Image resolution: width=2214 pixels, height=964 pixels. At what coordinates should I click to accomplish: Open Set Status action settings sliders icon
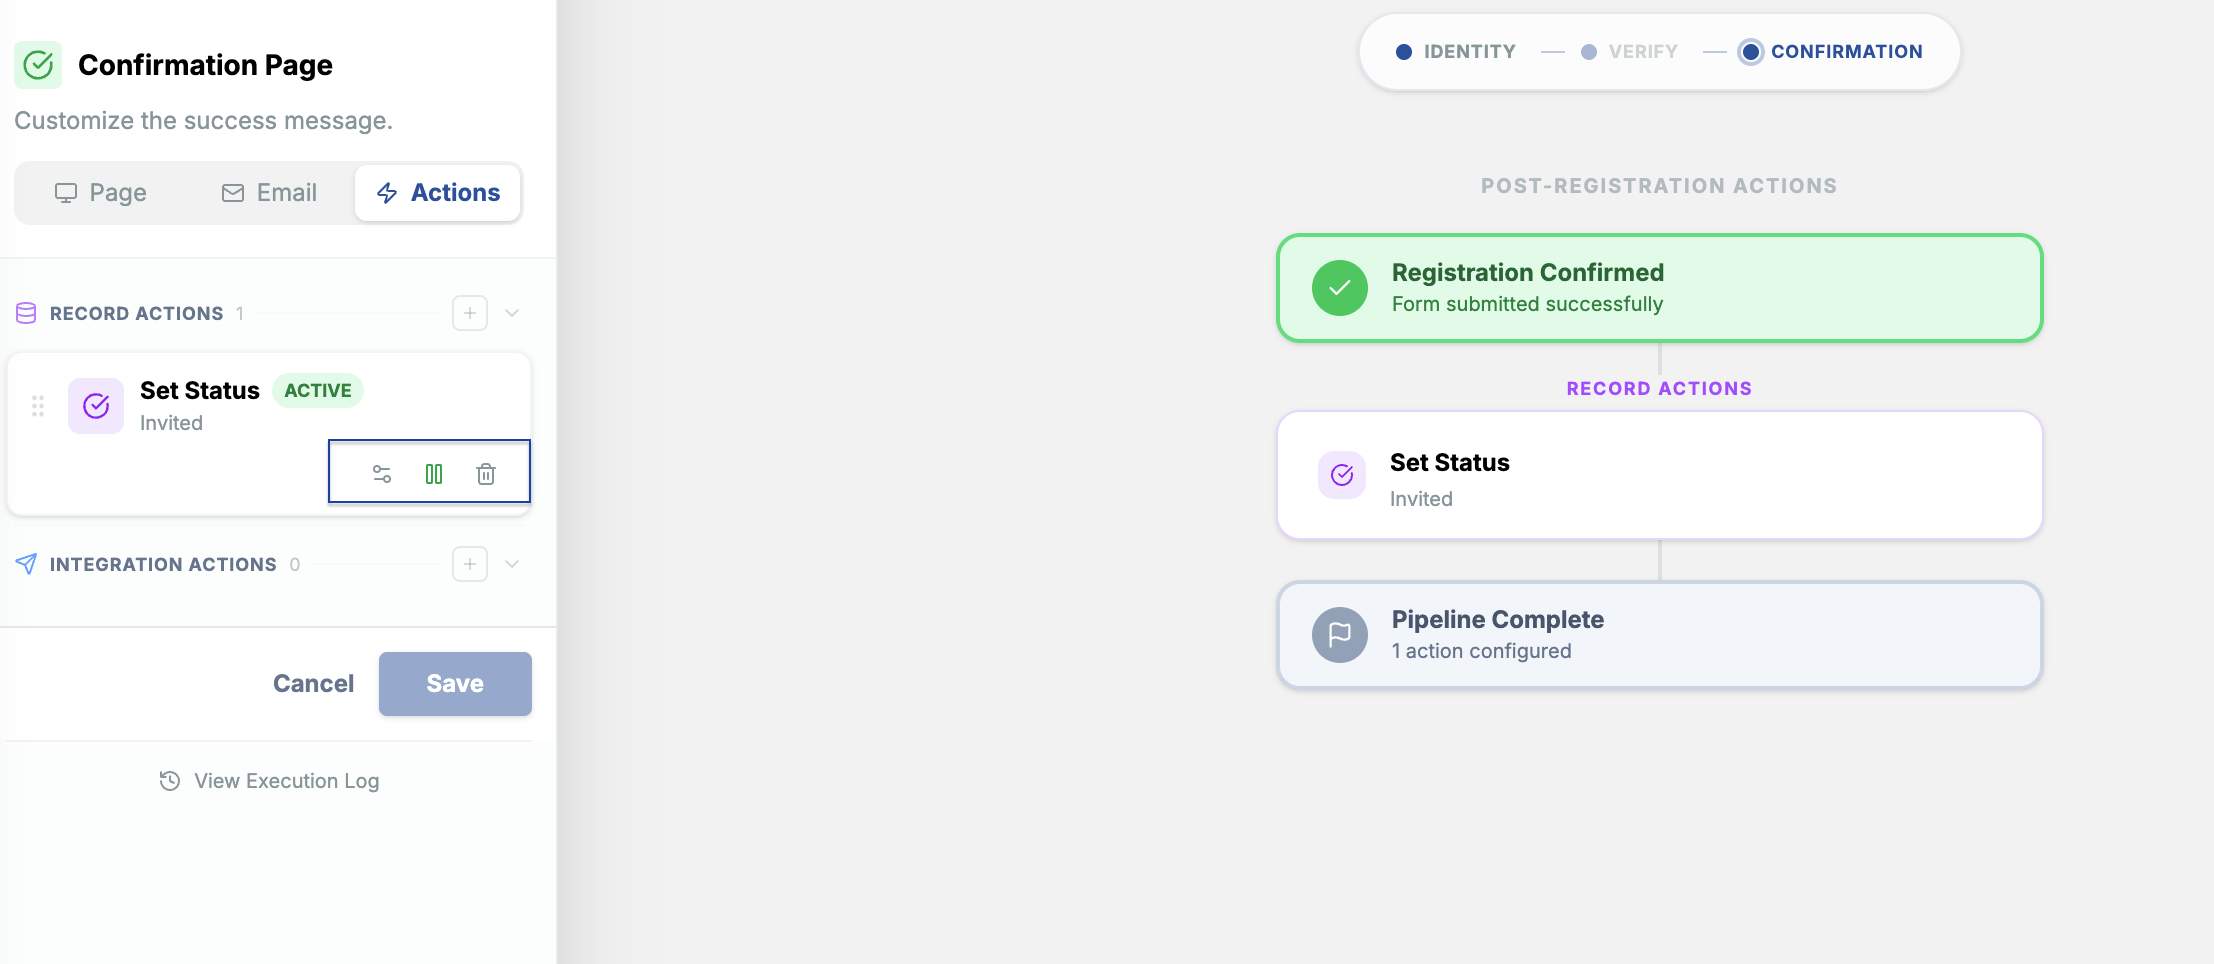[382, 474]
